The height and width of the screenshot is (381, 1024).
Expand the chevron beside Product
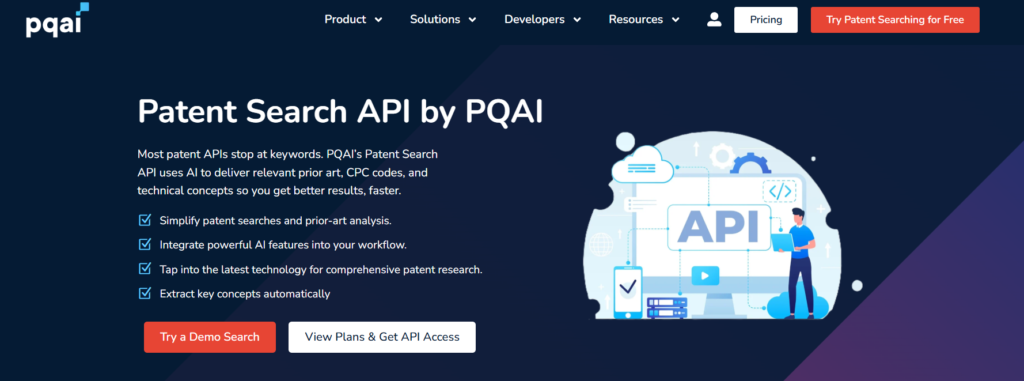[x=378, y=20]
